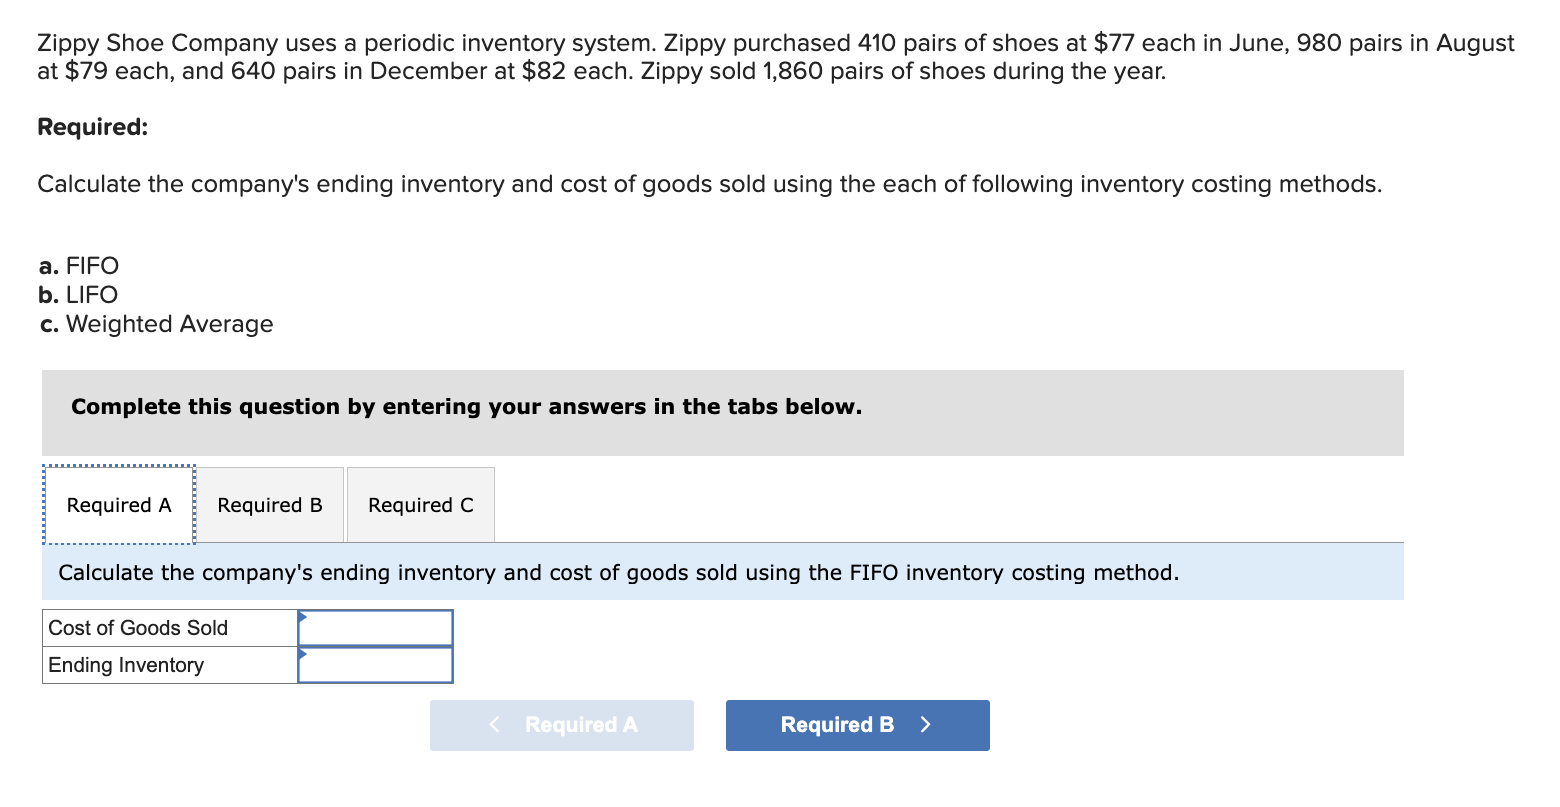Switch to the Required A tab

117,505
